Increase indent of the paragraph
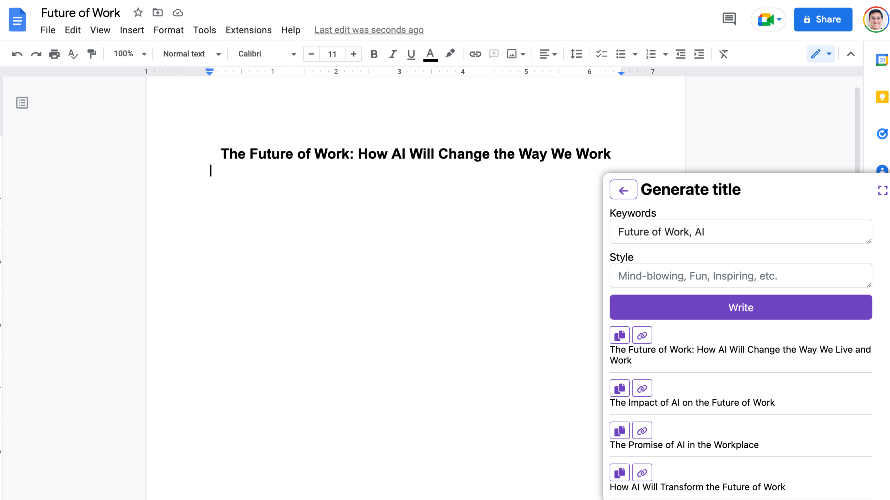Image resolution: width=890 pixels, height=500 pixels. click(x=699, y=54)
